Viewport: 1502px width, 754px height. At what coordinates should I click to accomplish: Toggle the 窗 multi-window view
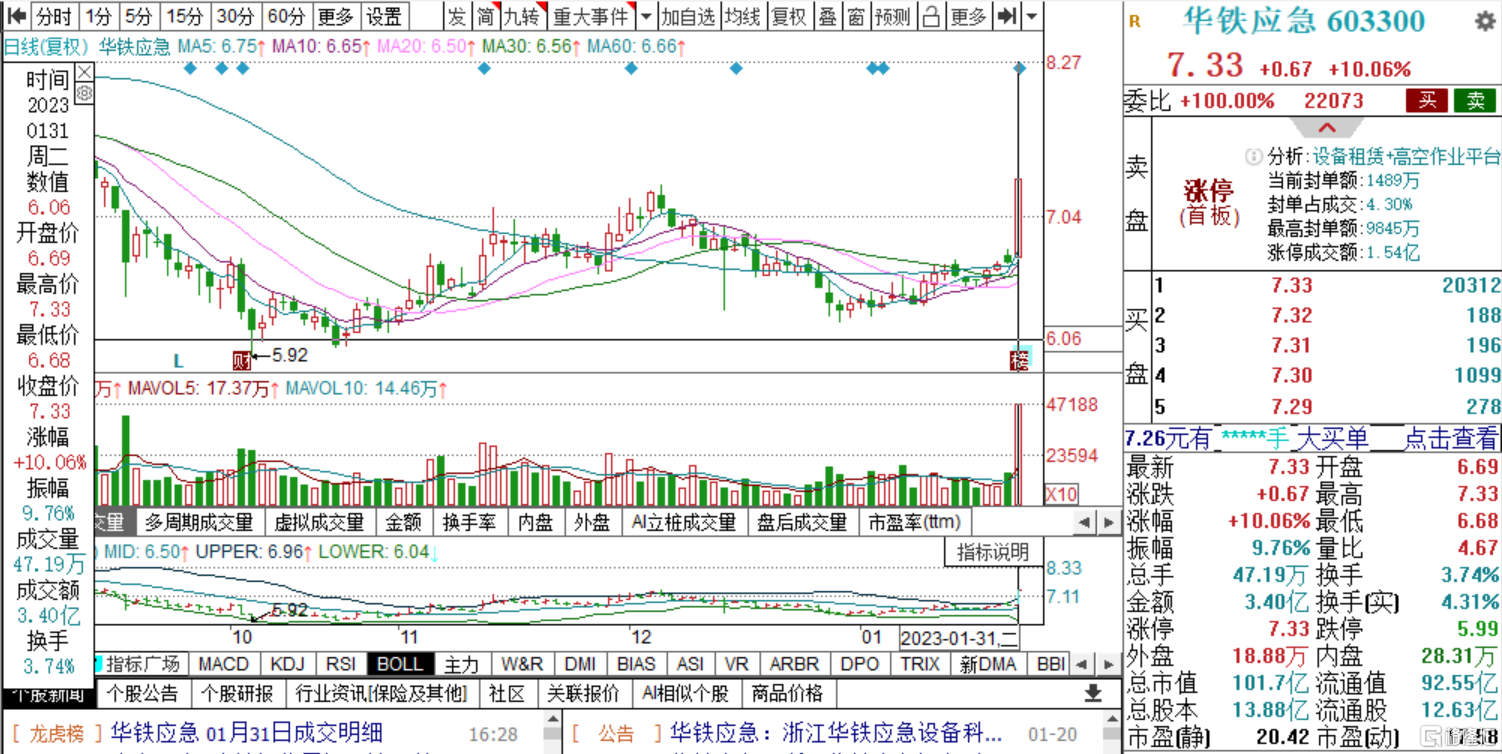(x=856, y=16)
